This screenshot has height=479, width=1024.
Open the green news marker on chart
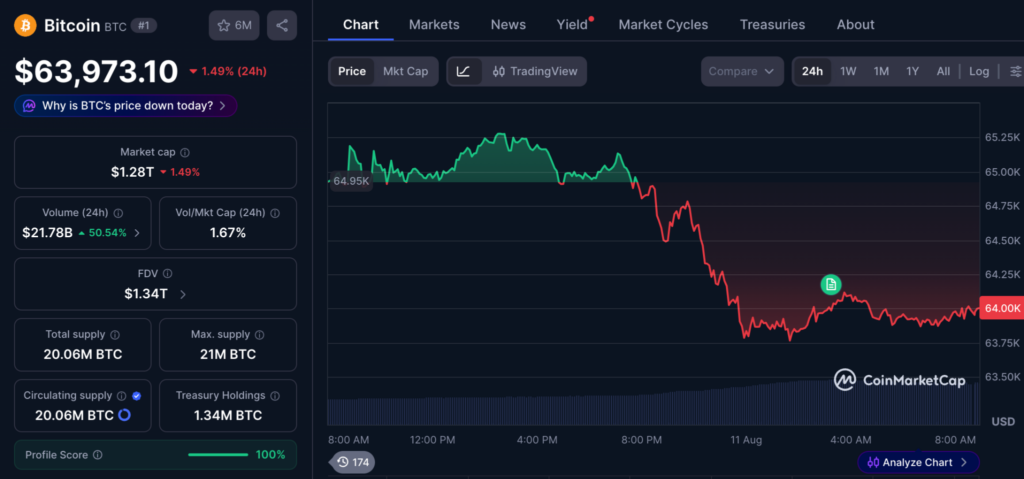pyautogui.click(x=831, y=284)
